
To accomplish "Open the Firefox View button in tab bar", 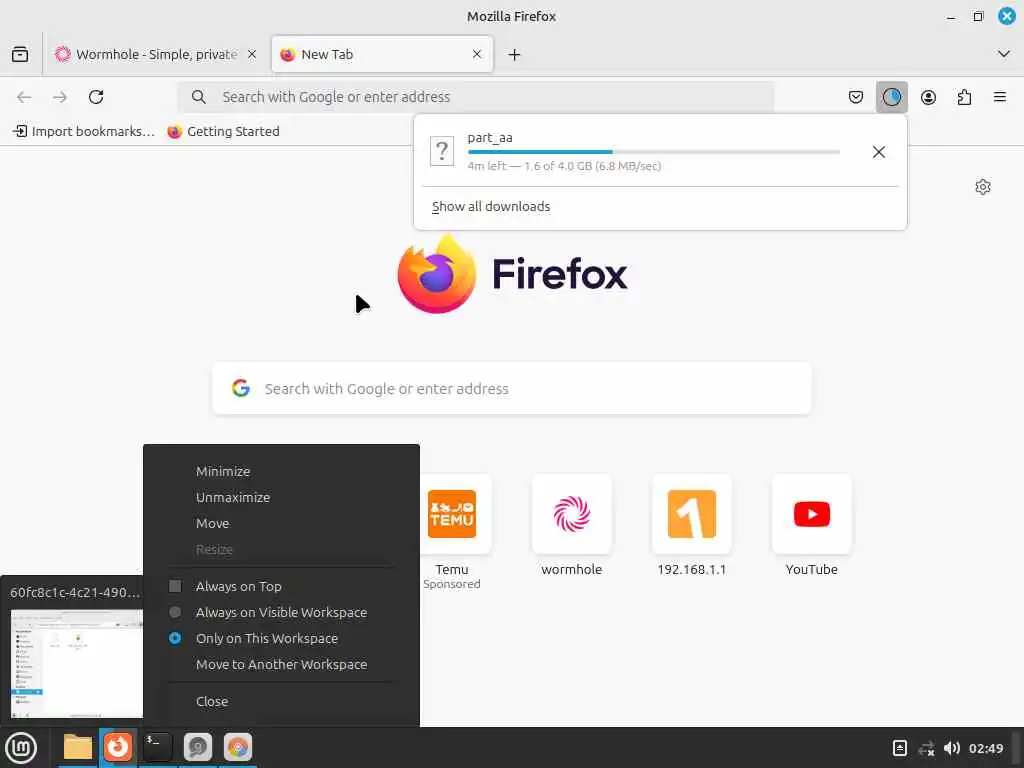I will coord(20,54).
